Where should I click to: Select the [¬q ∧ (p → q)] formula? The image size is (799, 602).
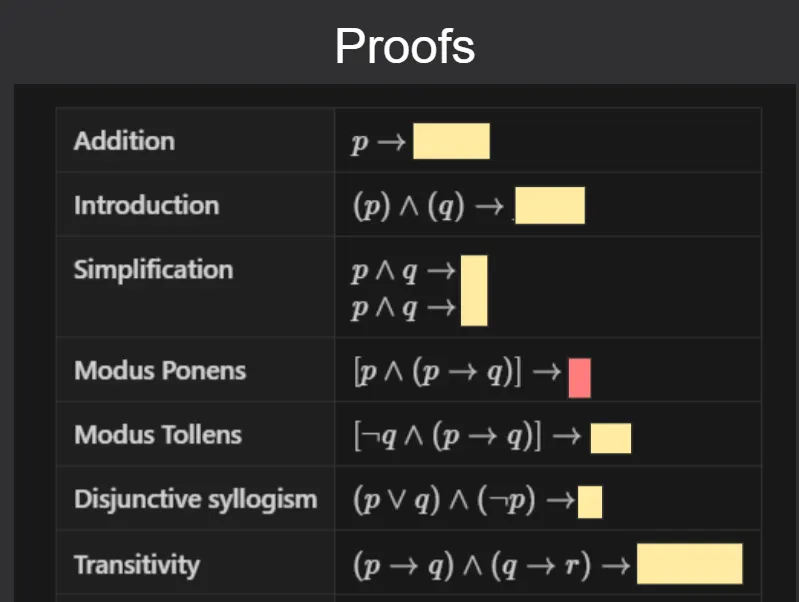click(447, 436)
